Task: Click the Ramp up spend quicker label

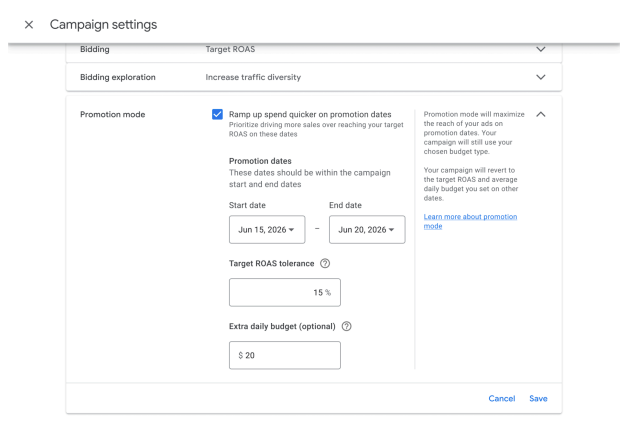Action: coord(310,114)
